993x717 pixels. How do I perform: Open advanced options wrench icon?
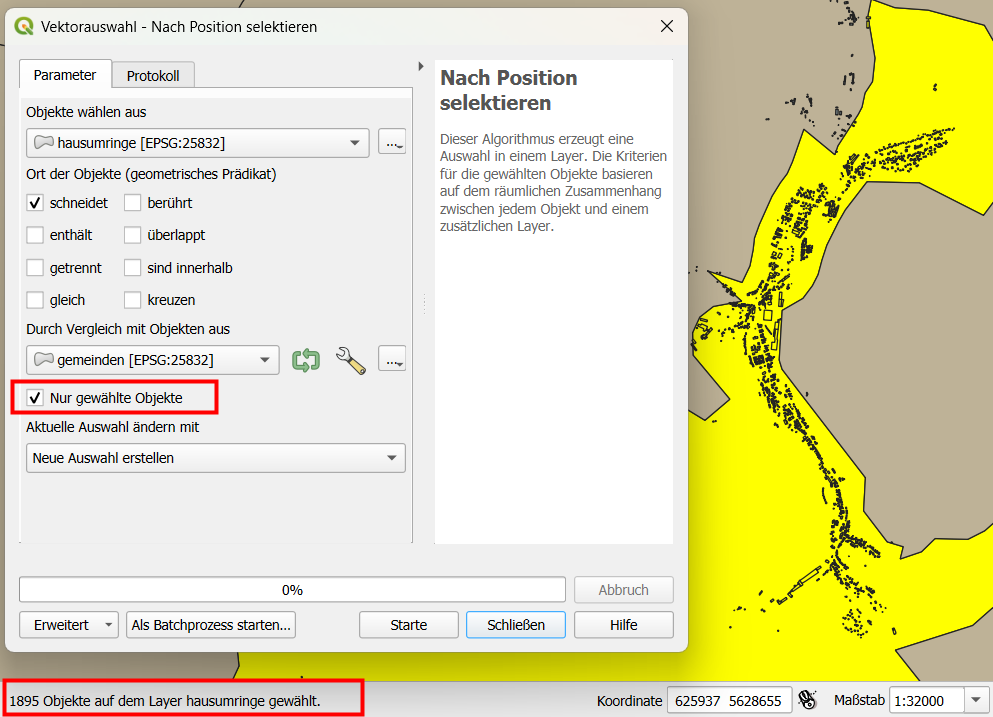point(350,360)
